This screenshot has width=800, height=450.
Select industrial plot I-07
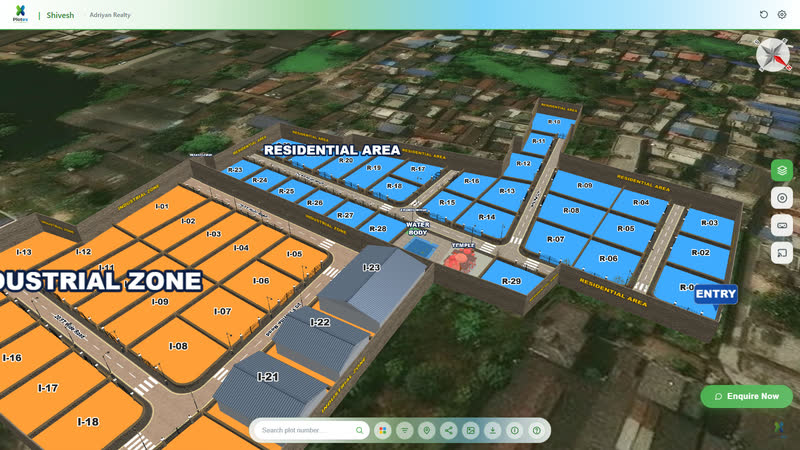pyautogui.click(x=222, y=314)
